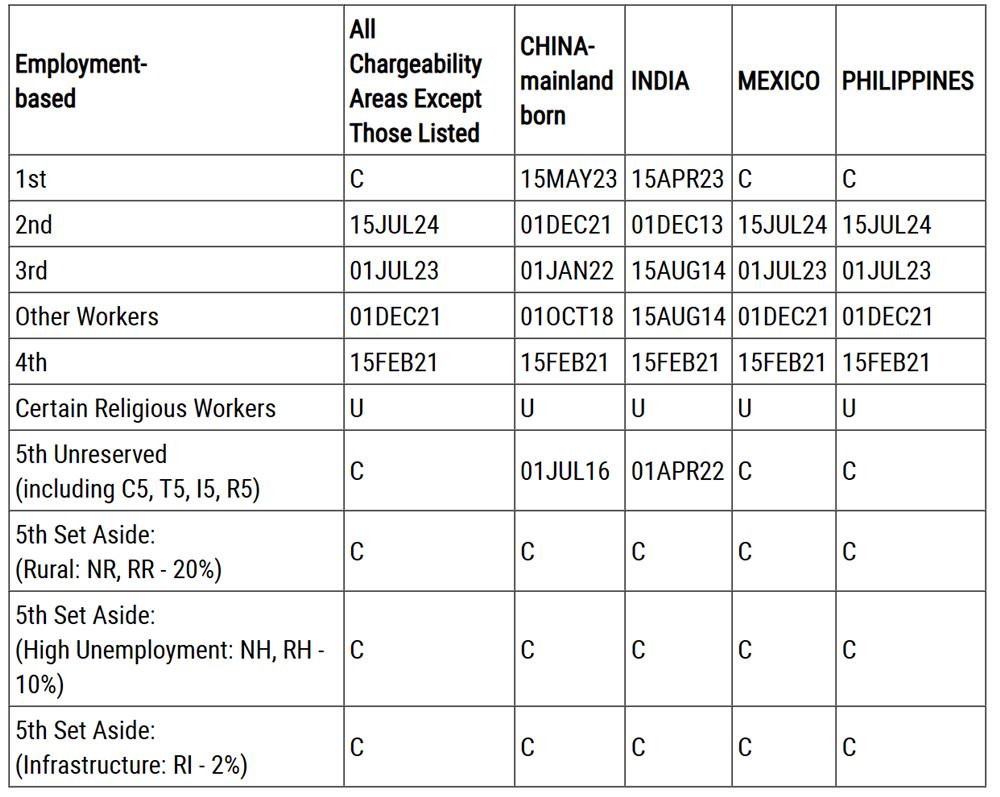Click the 5th Unreserved row label
The image size is (1000, 797).
pos(137,471)
